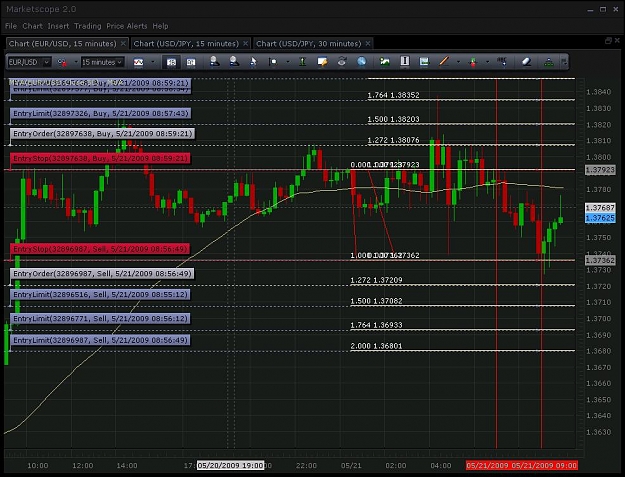Select the orange line drawing tool

(444, 62)
